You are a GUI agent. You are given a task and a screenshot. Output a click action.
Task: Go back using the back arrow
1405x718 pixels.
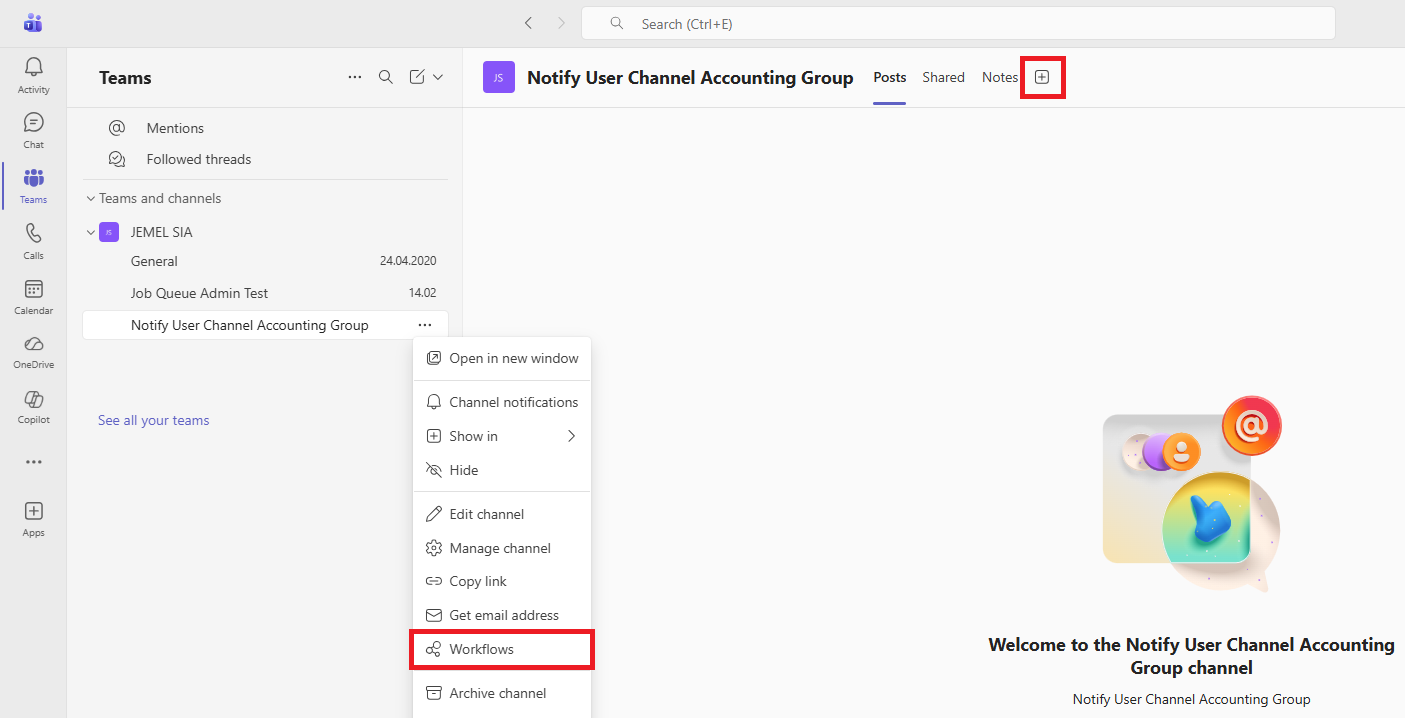(x=528, y=23)
